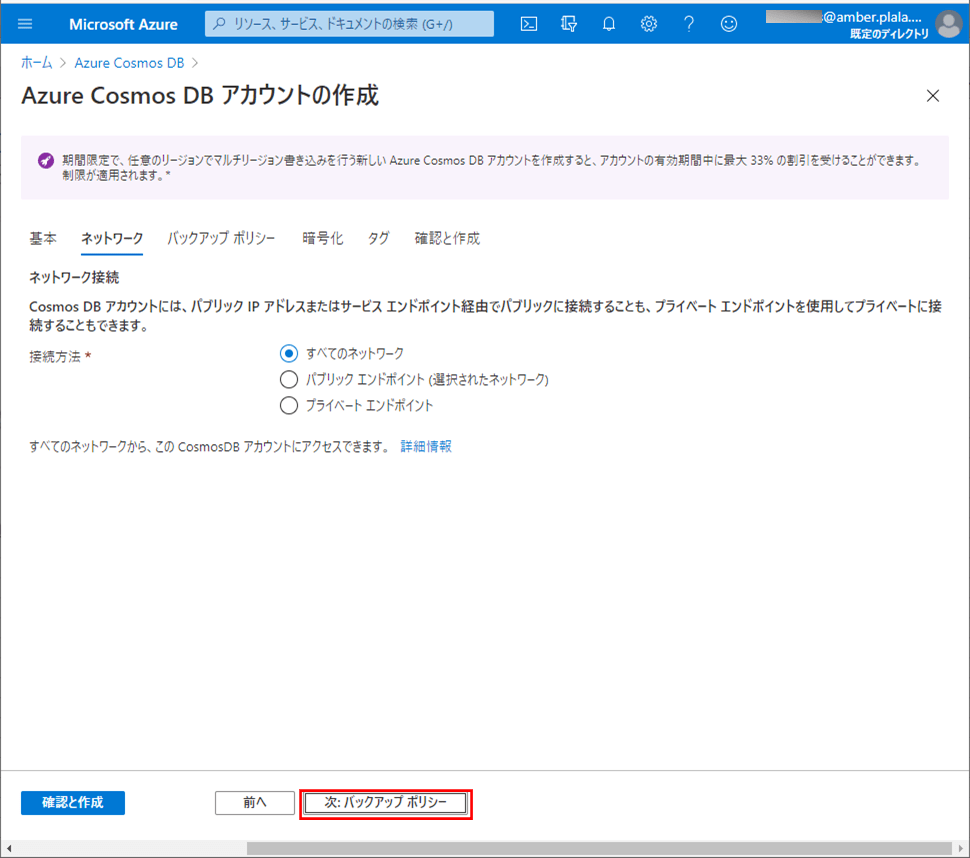The image size is (970, 858).
Task: Send feedback via the smiley icon
Action: coord(729,24)
